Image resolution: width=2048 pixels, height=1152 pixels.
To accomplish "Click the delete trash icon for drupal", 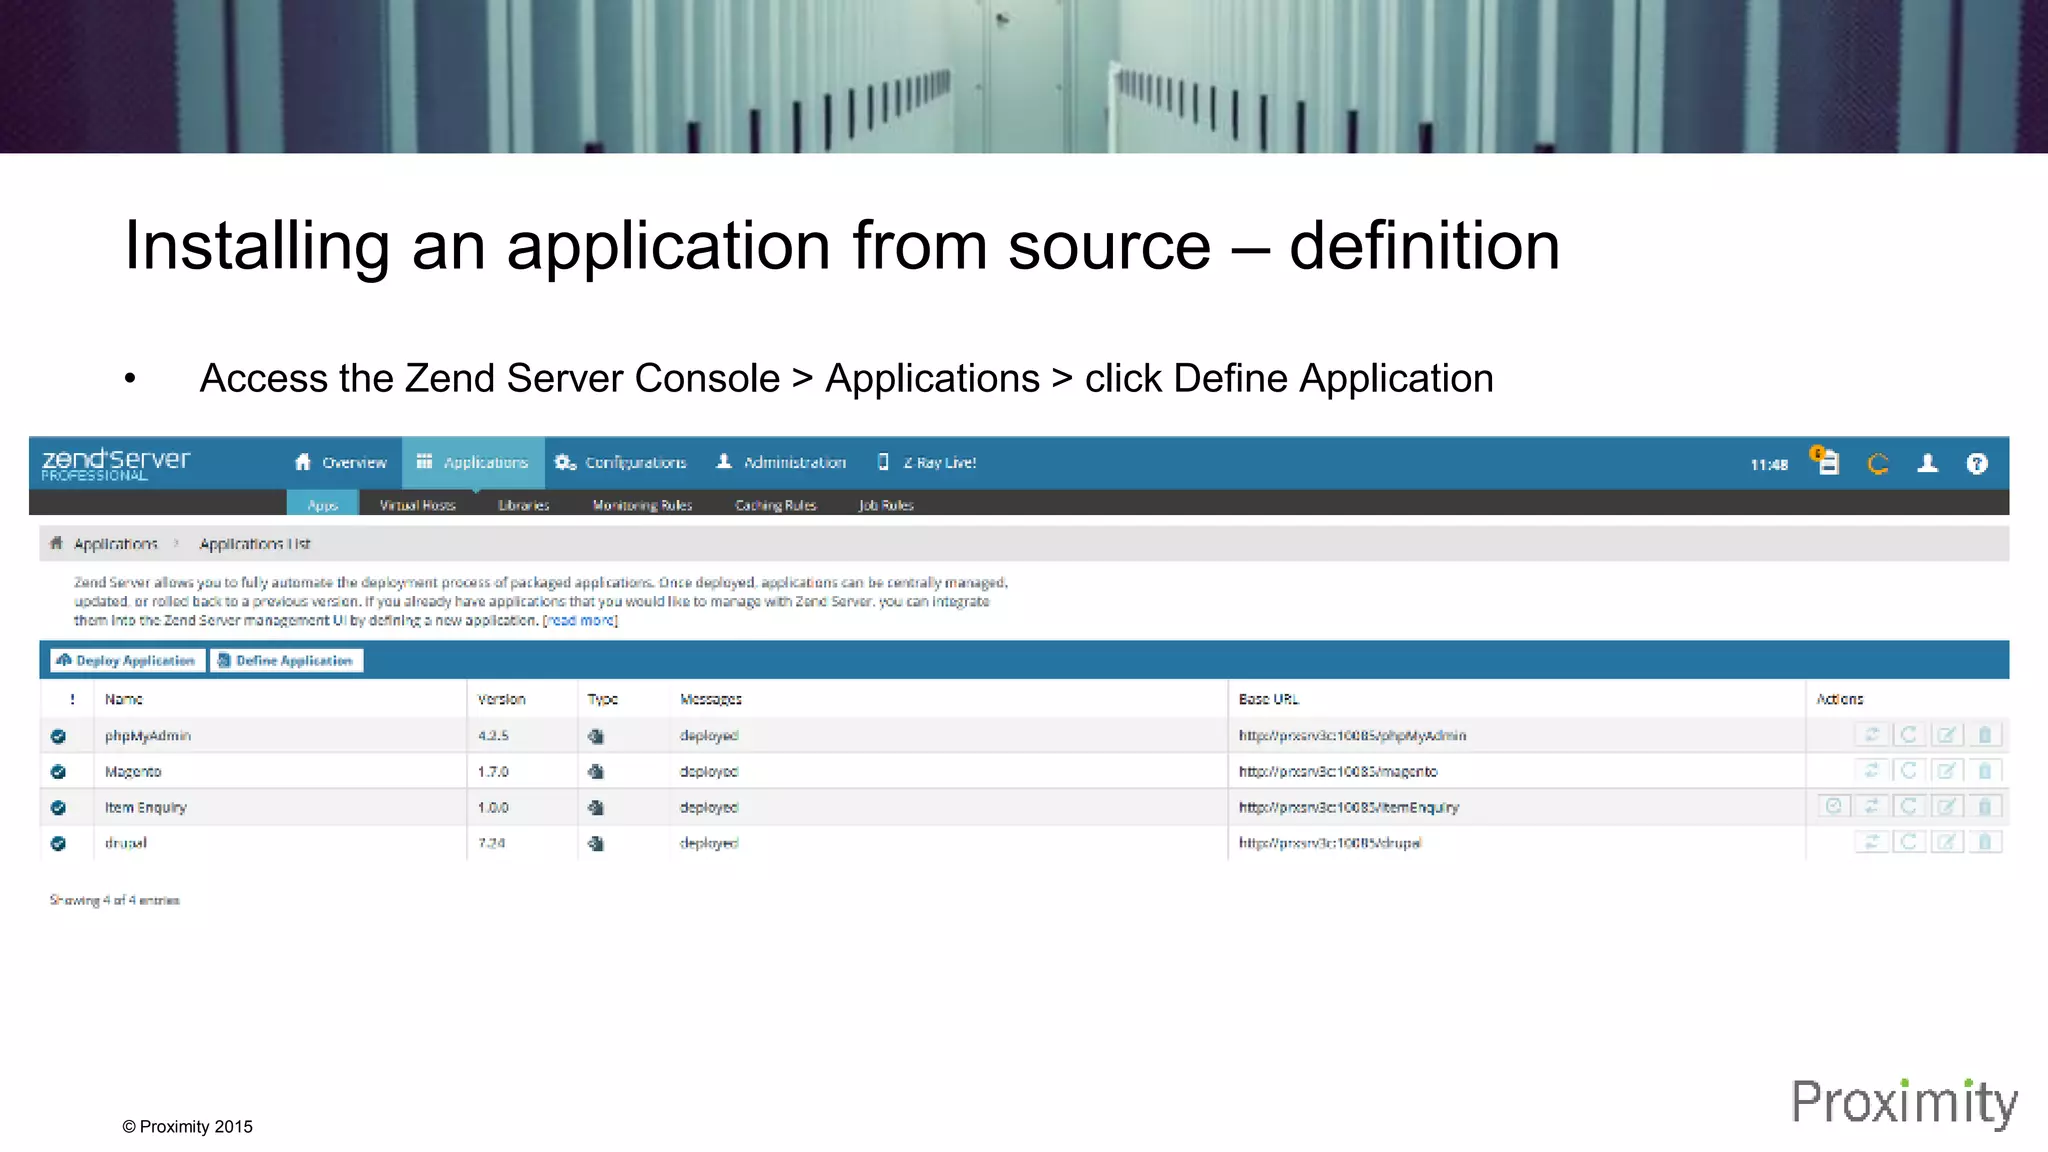I will point(1984,842).
